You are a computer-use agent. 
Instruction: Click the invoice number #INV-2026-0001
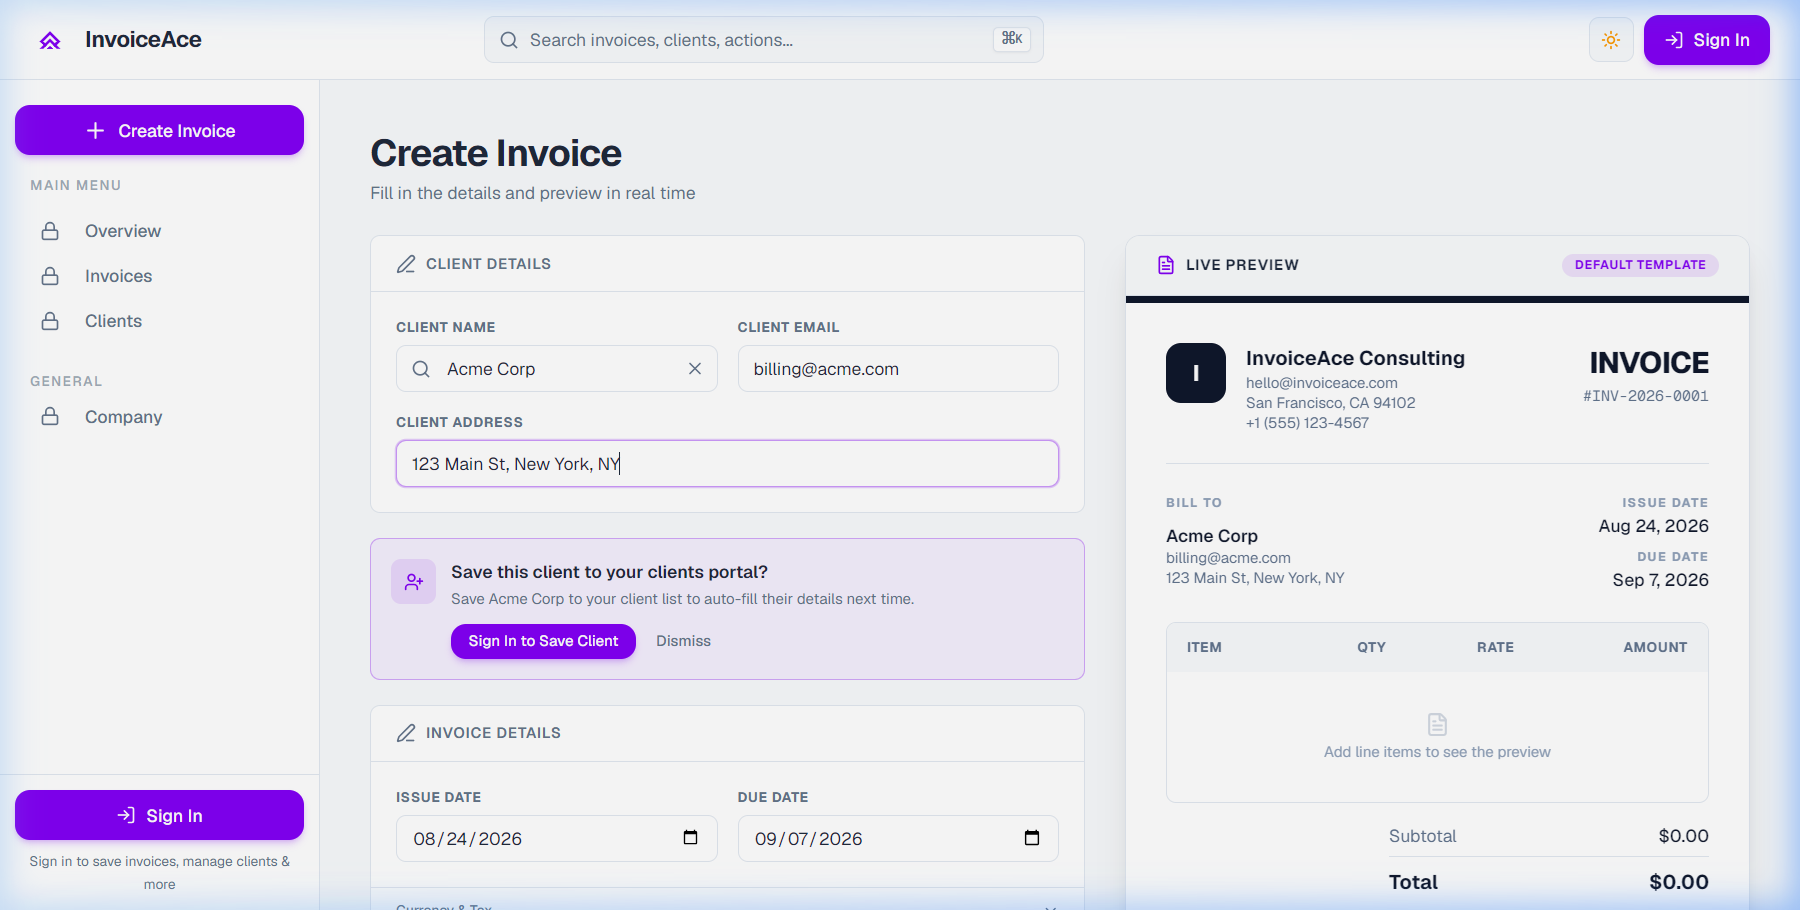pyautogui.click(x=1645, y=396)
